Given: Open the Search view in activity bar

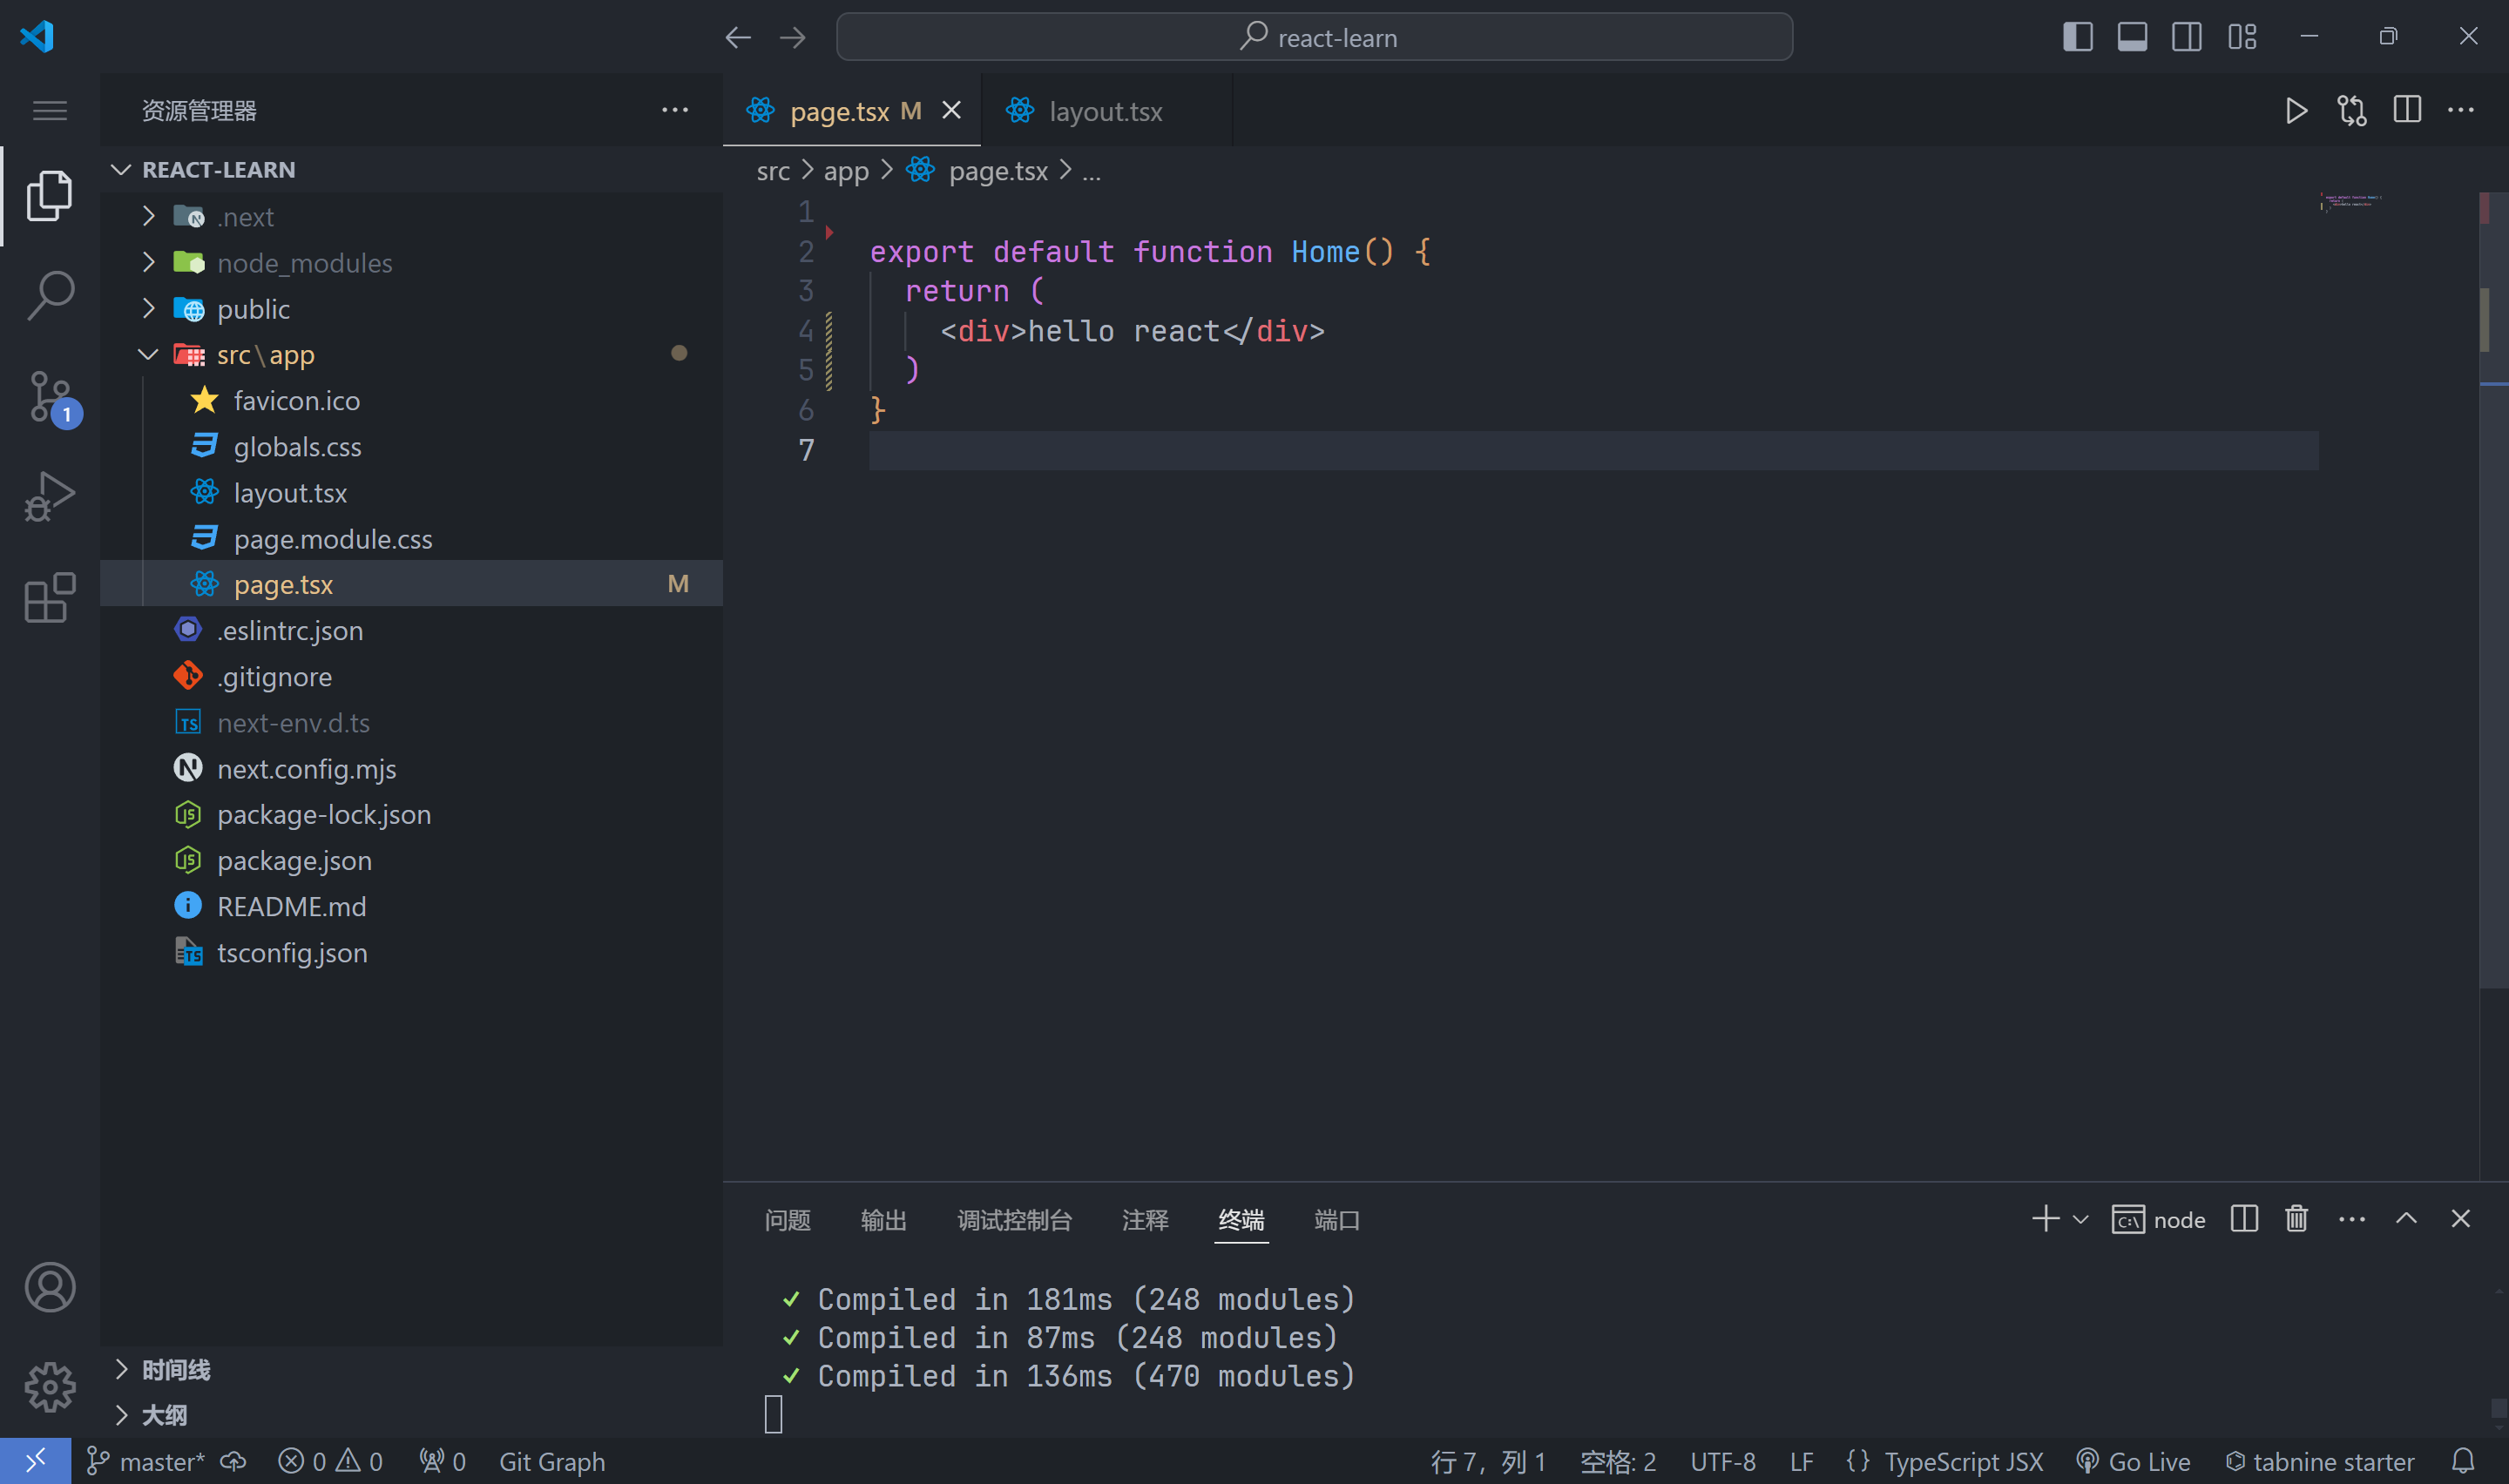Looking at the screenshot, I should coord(50,296).
